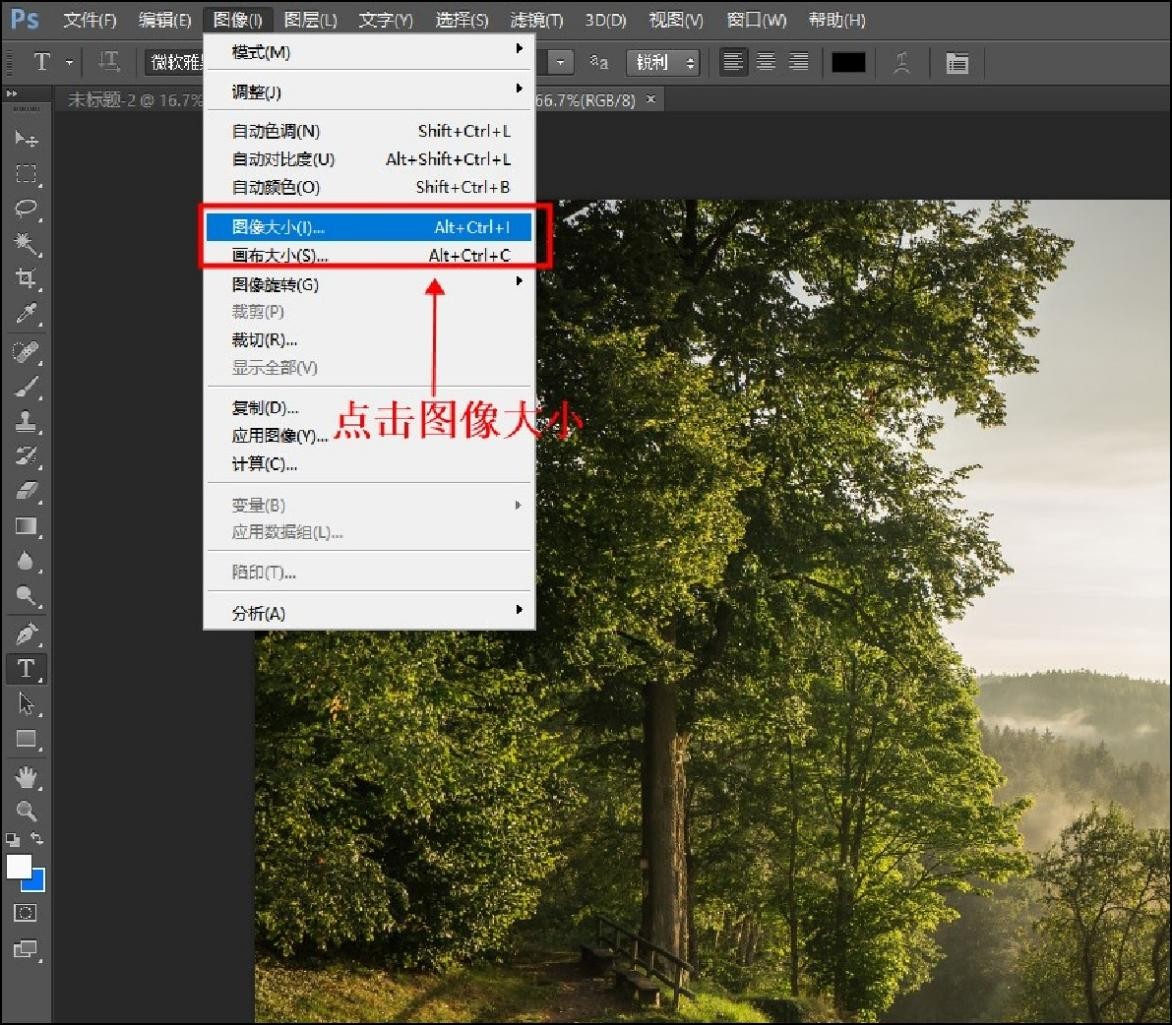This screenshot has width=1172, height=1025.
Task: Select the Dodge tool
Action: click(26, 596)
